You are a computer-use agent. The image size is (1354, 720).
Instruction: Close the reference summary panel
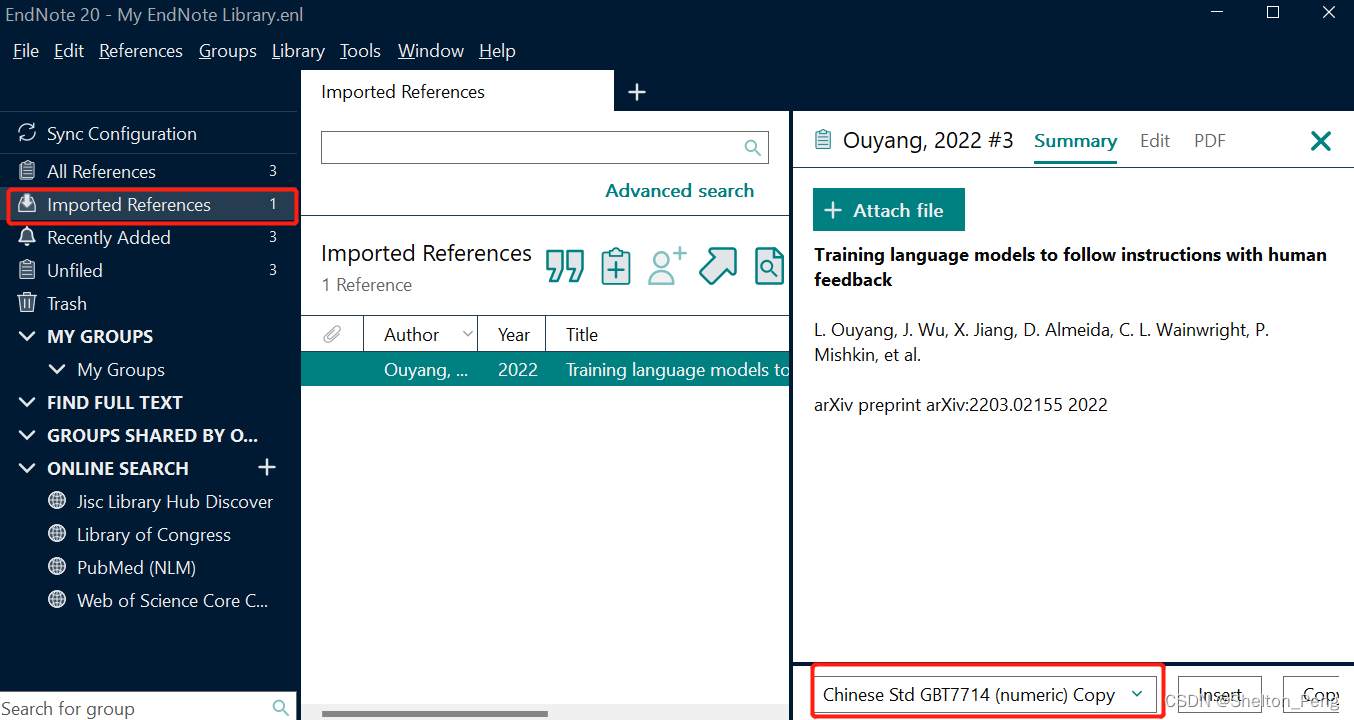point(1321,141)
